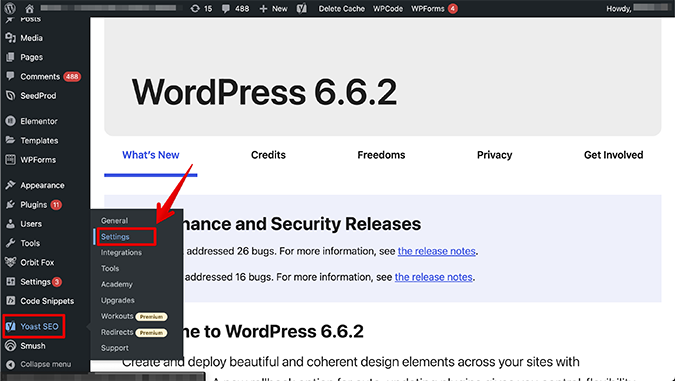This screenshot has height=381, width=675.
Task: Switch to the What's New tab
Action: 151,155
